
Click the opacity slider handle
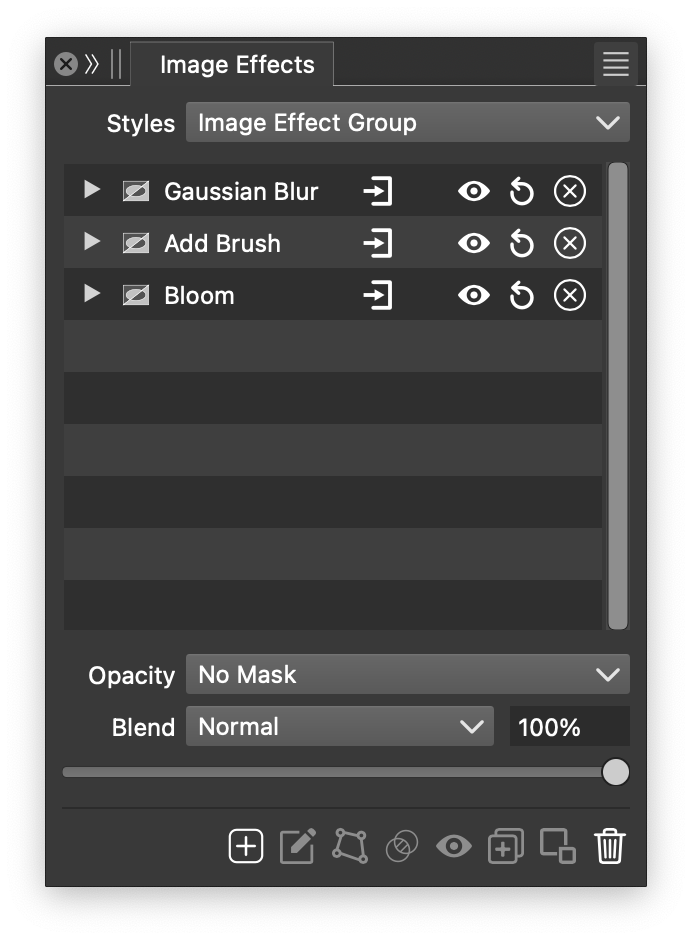pos(616,772)
